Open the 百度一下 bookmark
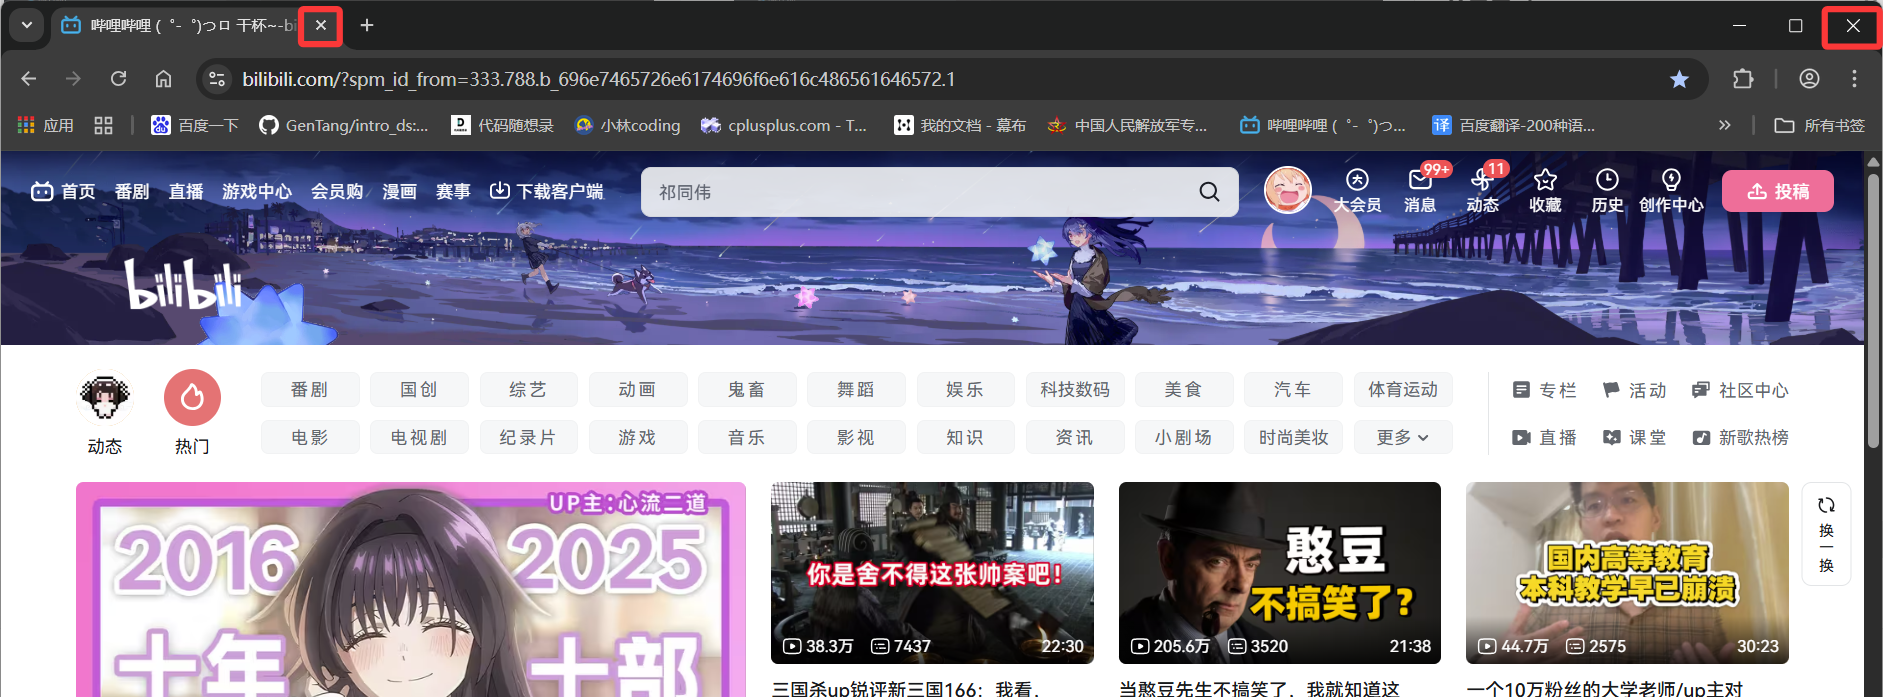The image size is (1883, 697). tap(195, 125)
